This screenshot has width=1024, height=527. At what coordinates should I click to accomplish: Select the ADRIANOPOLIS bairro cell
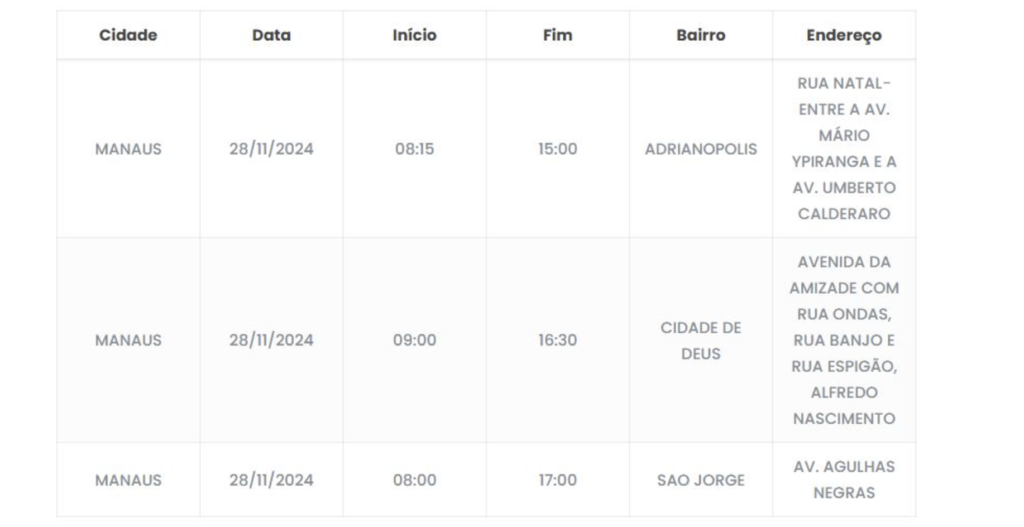pos(700,149)
